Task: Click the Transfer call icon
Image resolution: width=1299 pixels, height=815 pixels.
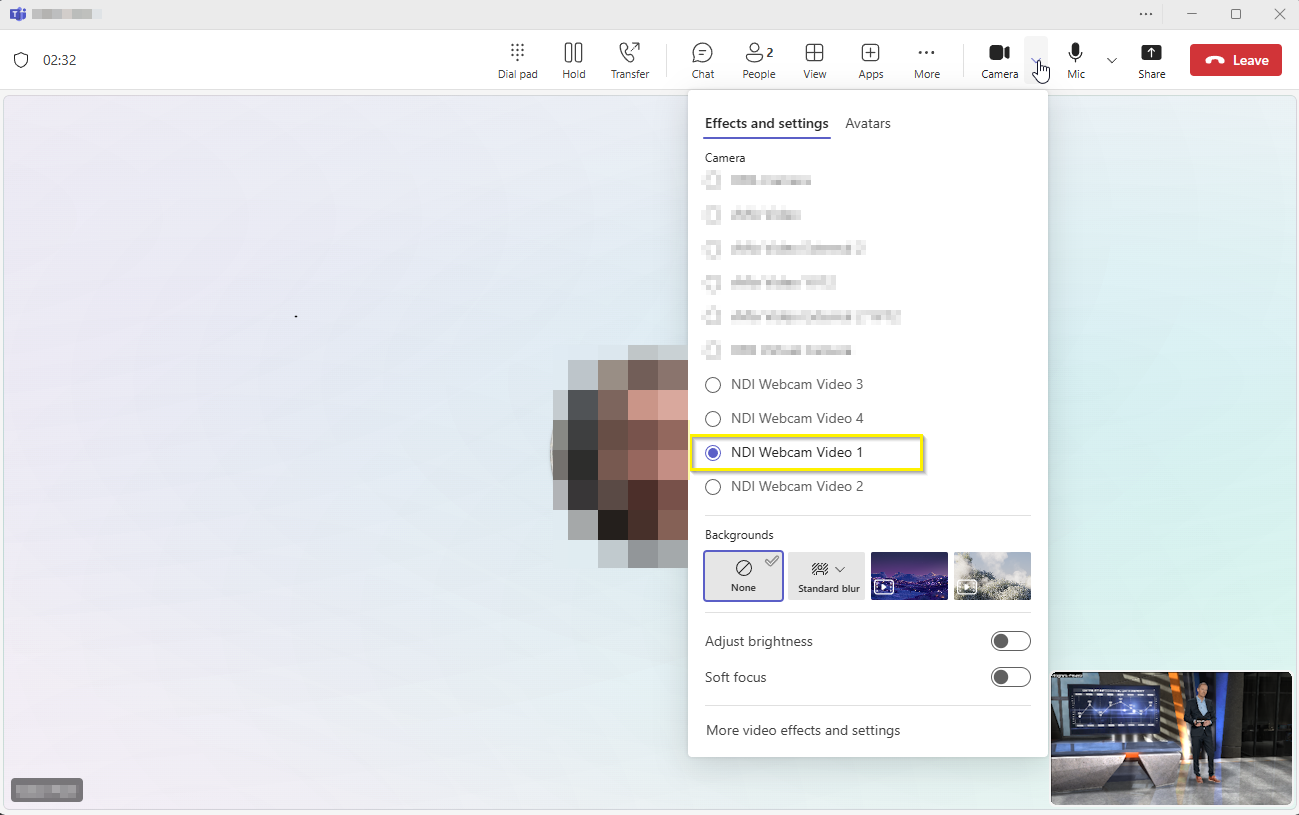Action: click(x=630, y=60)
